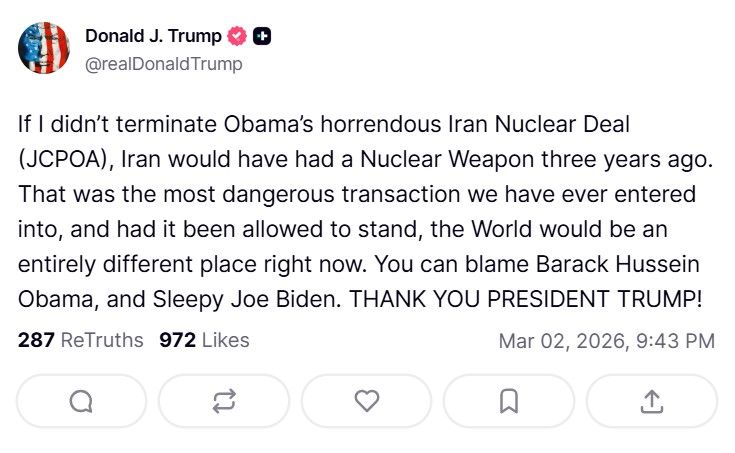This screenshot has width=735, height=453.
Task: Click the black plus badge beside name
Action: point(262,37)
